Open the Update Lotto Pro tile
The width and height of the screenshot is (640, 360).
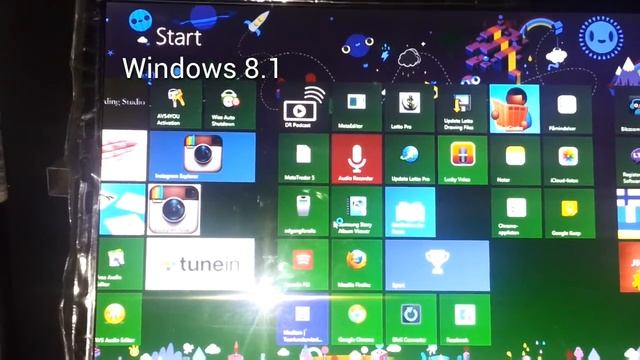pos(410,160)
